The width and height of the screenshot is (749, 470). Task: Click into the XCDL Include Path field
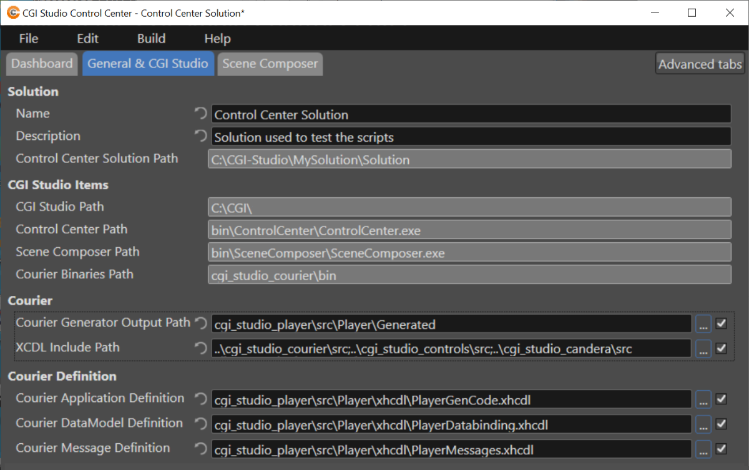click(451, 349)
